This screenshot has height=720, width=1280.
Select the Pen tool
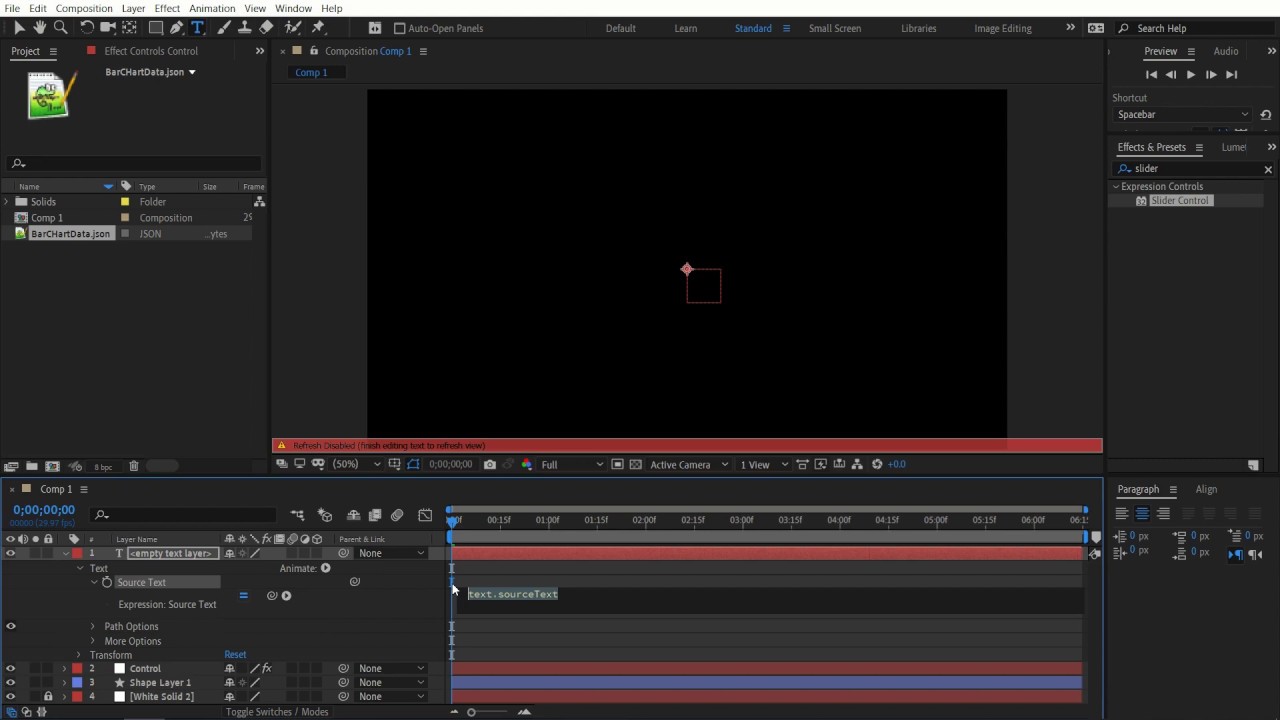point(177,28)
